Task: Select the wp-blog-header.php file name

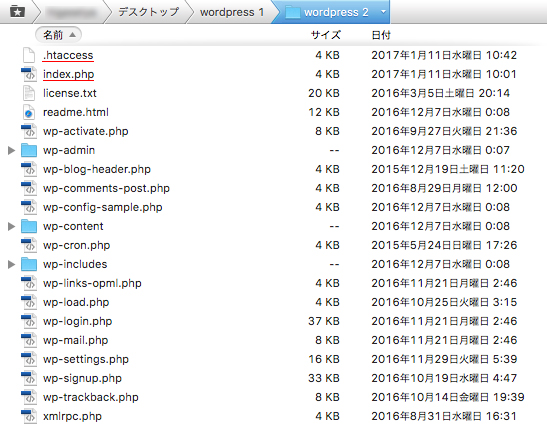Action: coord(97,169)
